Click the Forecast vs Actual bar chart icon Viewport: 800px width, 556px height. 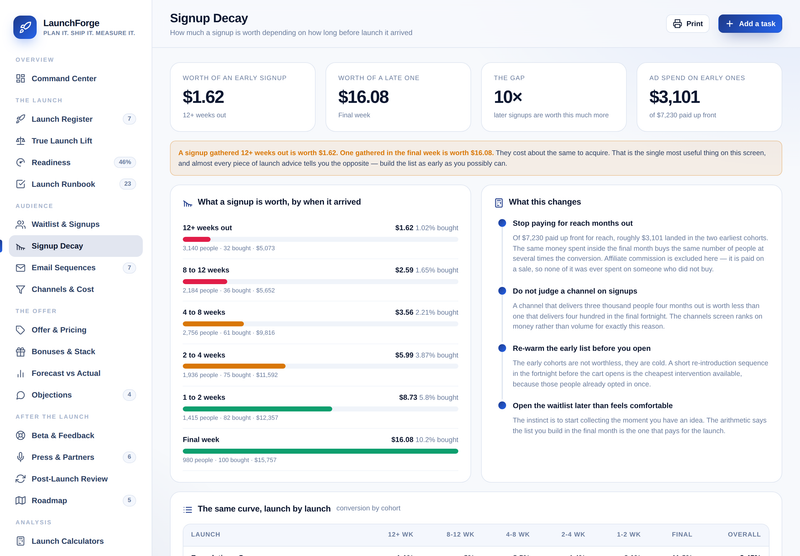(x=20, y=373)
